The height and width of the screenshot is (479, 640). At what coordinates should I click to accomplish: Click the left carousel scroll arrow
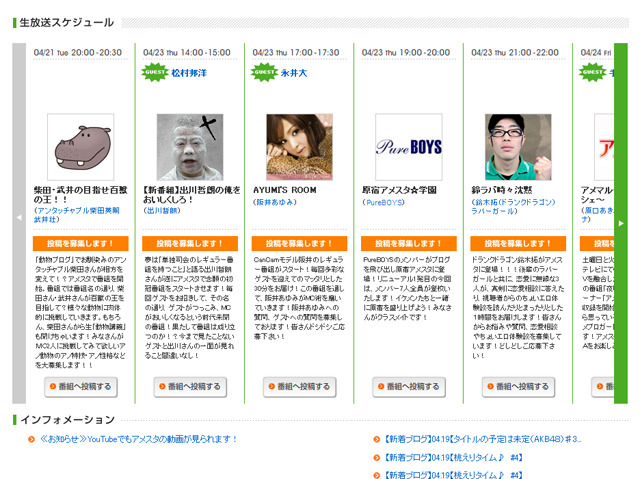(x=18, y=217)
